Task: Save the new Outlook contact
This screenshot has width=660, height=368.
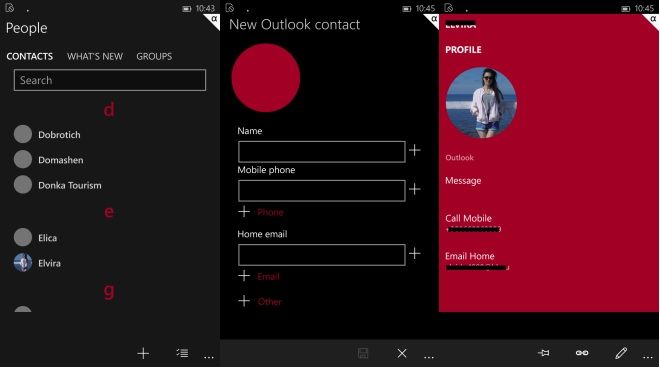Action: tap(363, 353)
